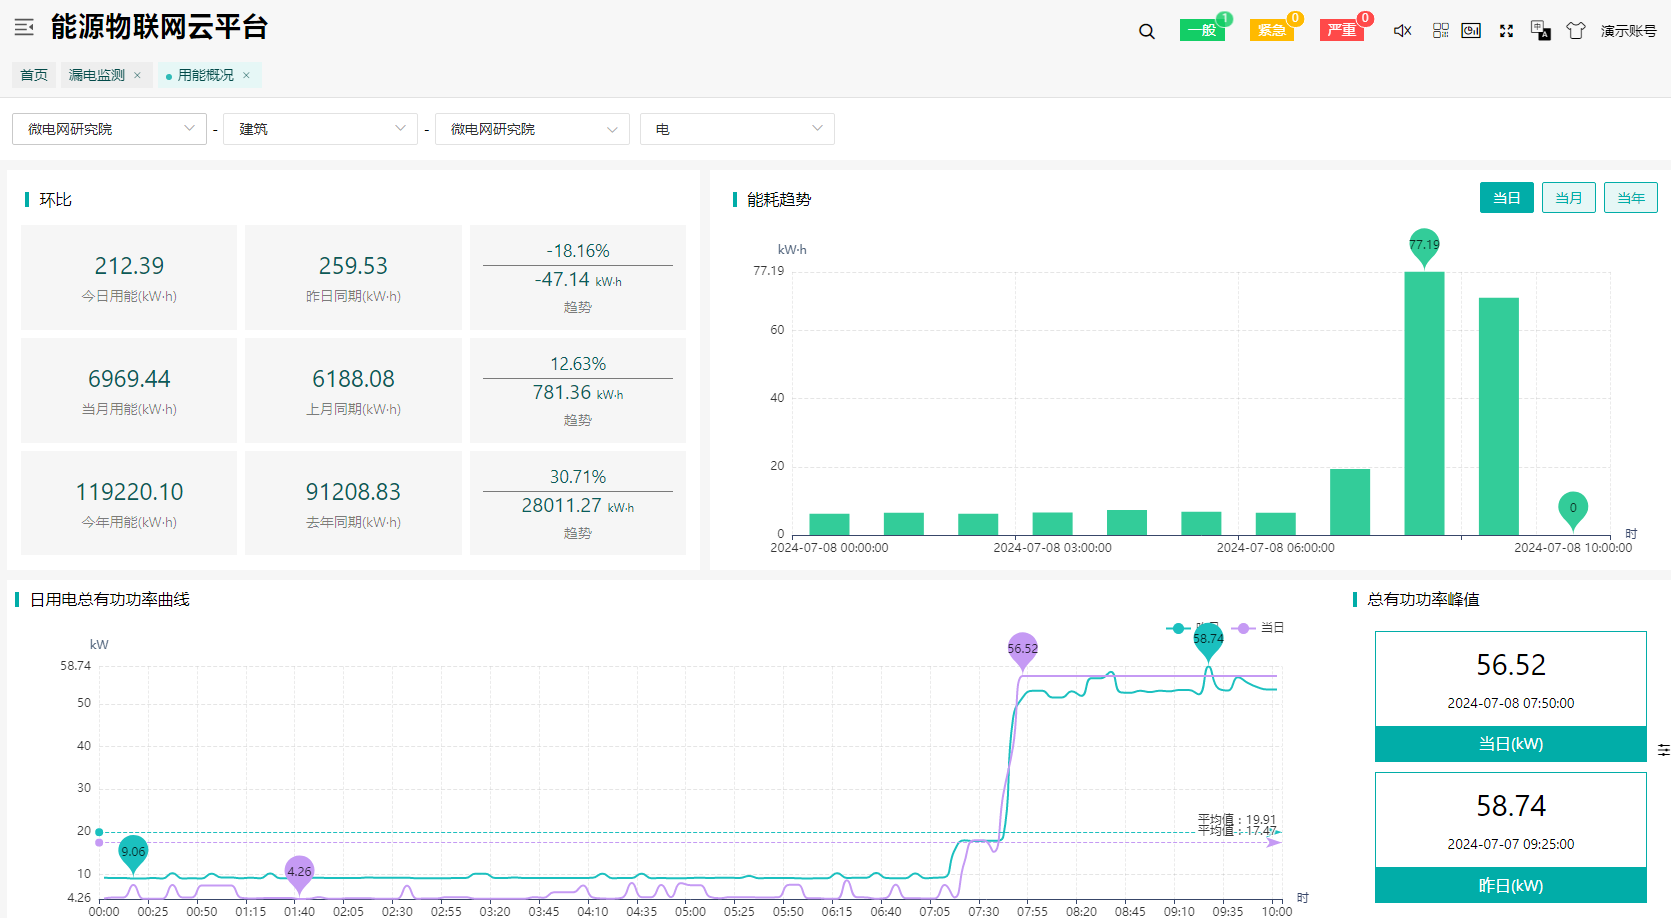The width and height of the screenshot is (1671, 918).
Task: Click the 2024-07-07 09:25:00 timestamp
Action: [x=1511, y=844]
